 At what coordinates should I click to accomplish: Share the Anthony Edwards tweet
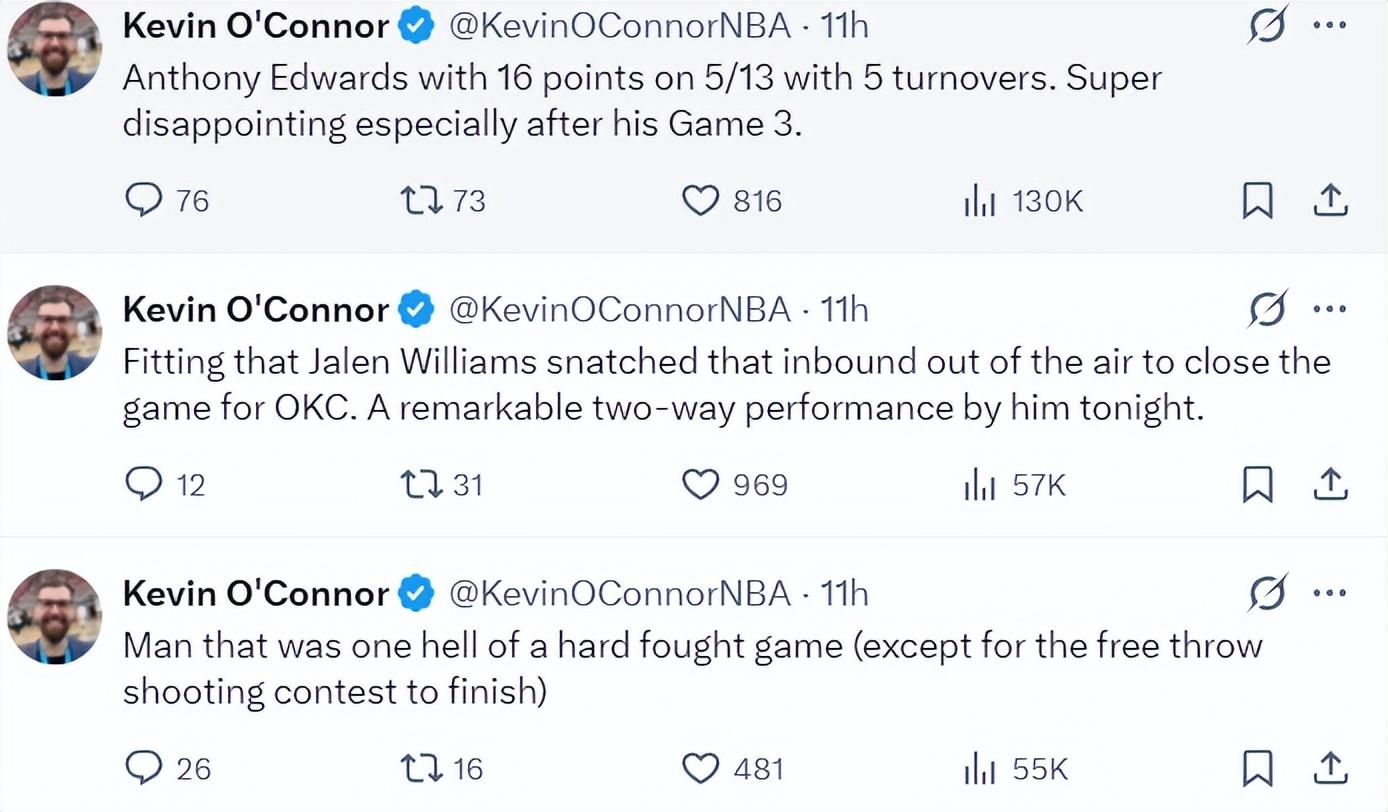coord(1329,201)
